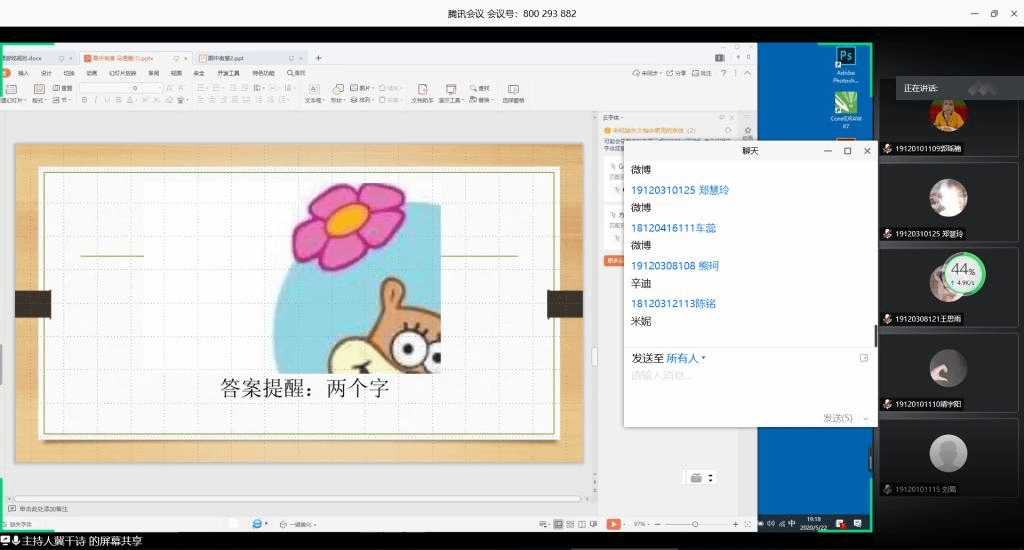Click the zoom slider in status bar
The width and height of the screenshot is (1024, 550).
695,524
